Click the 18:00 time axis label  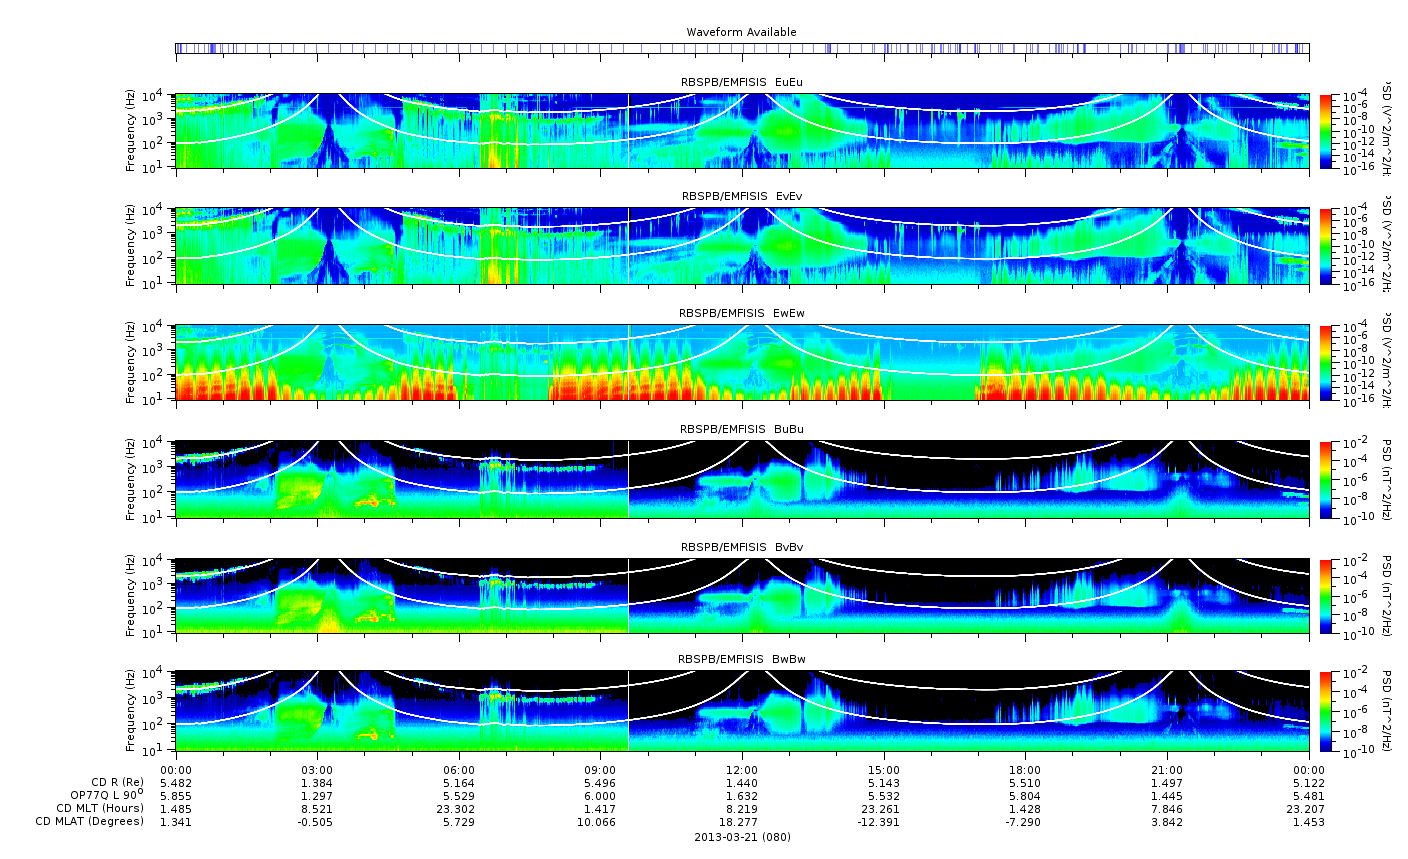[1025, 770]
